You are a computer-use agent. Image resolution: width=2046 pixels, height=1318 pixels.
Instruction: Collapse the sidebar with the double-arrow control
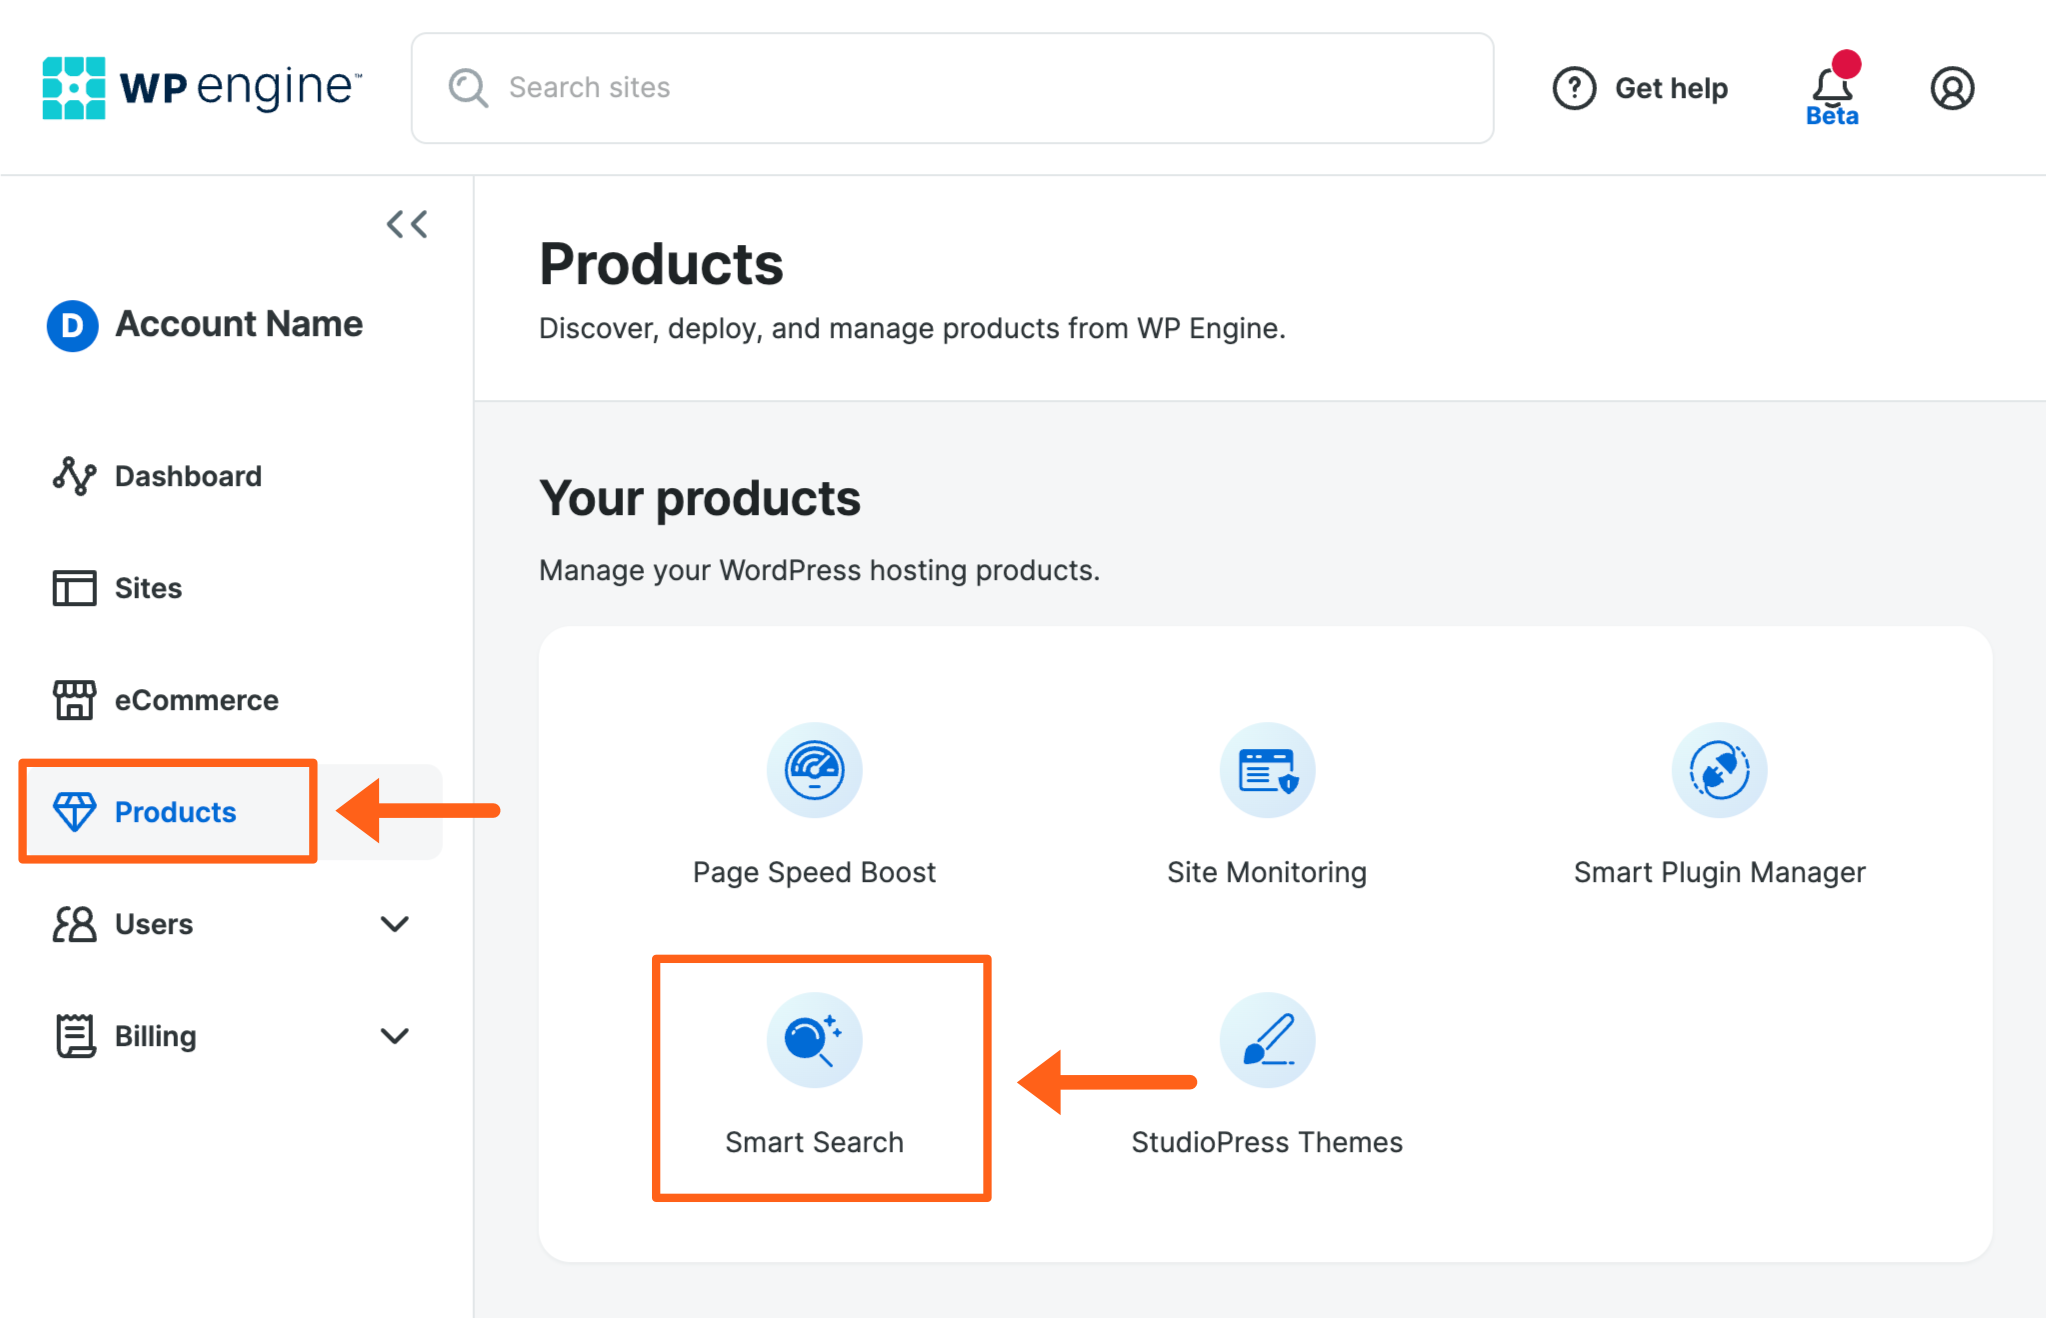tap(406, 224)
